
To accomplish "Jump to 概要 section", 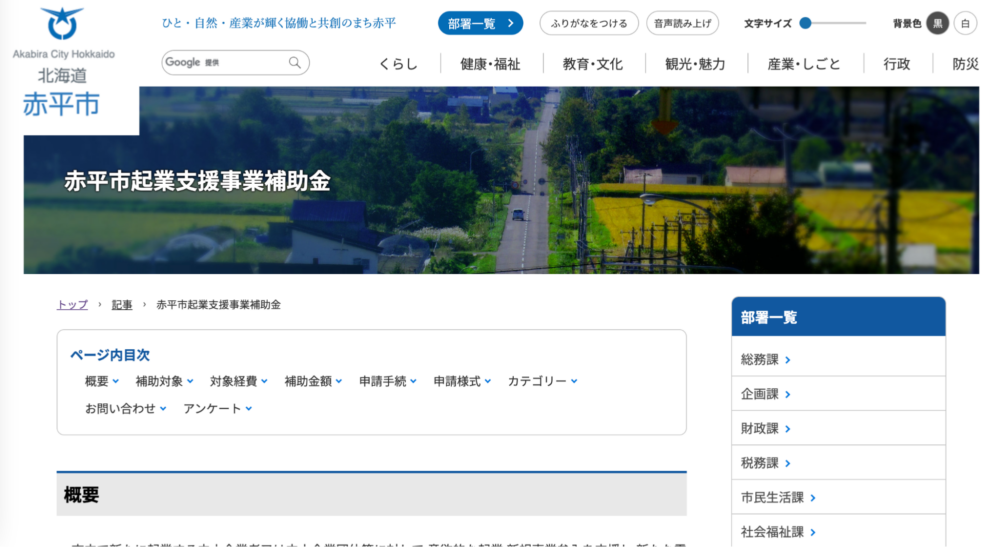I will click(x=101, y=381).
